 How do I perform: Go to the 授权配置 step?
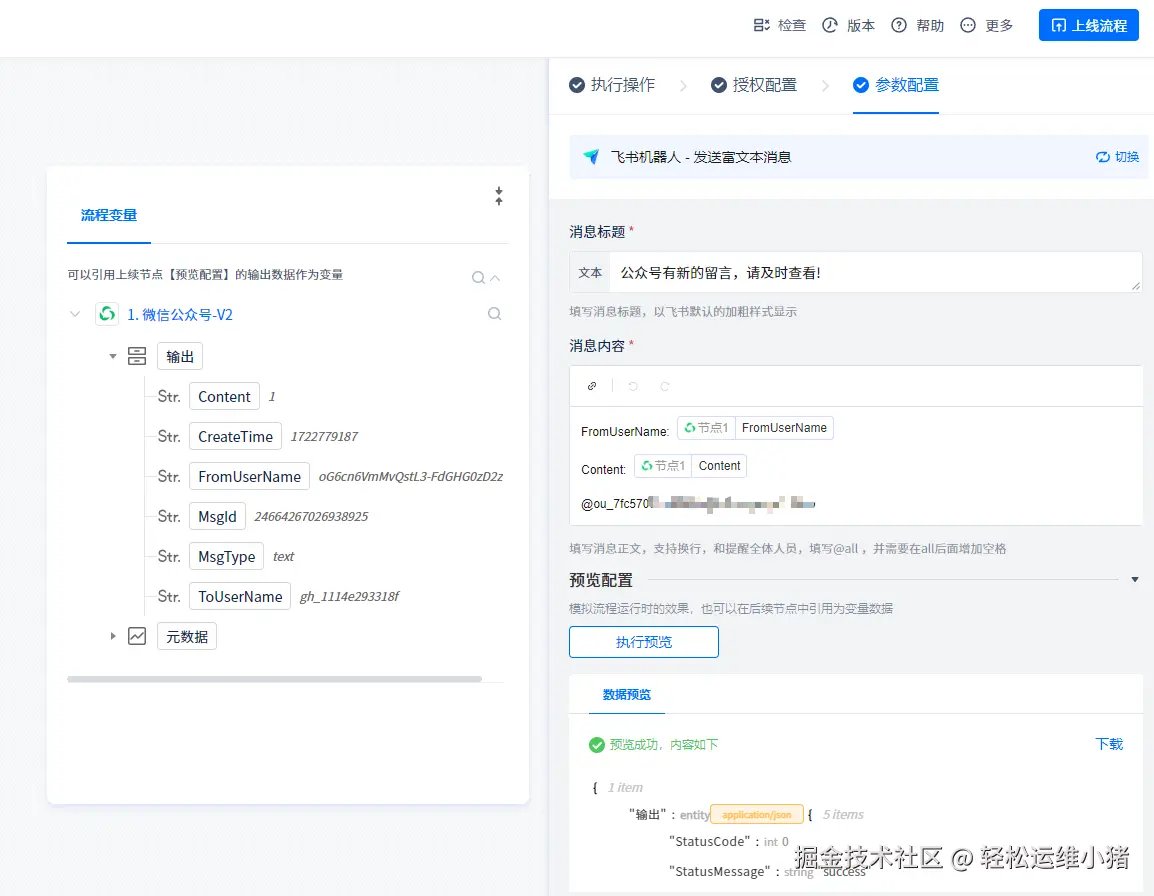[754, 85]
